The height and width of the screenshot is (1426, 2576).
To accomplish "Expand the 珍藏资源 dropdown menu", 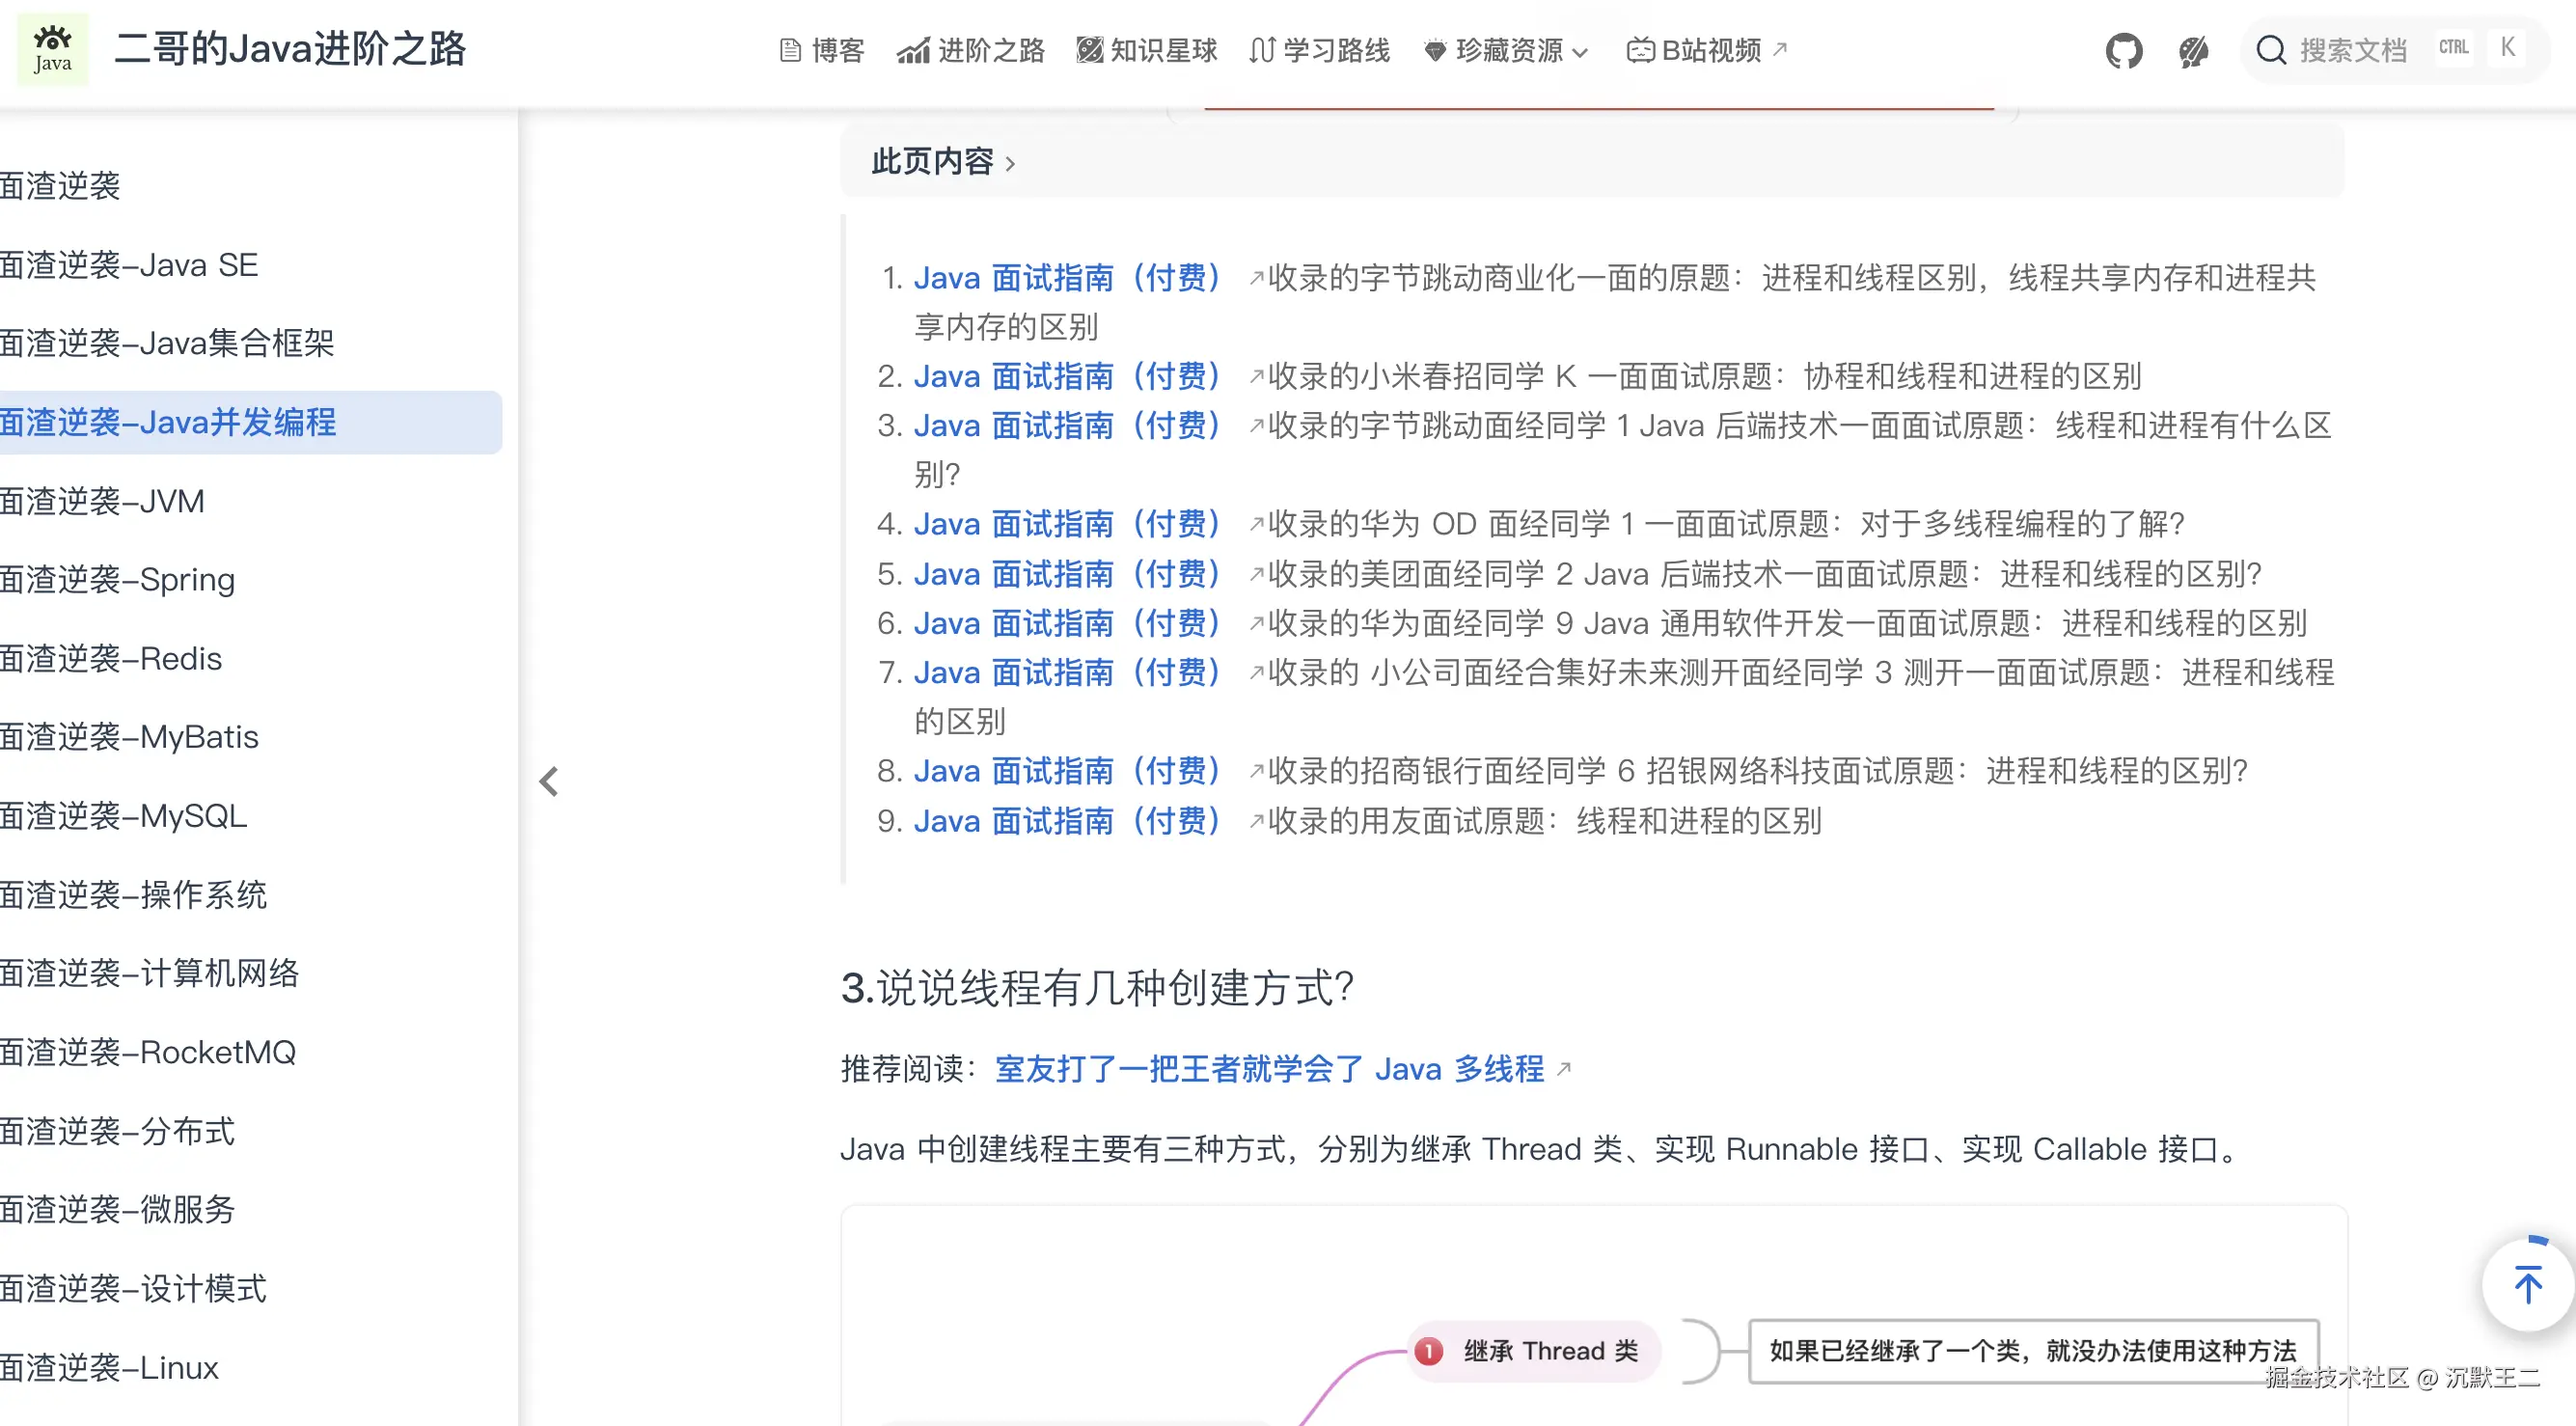I will click(1506, 50).
